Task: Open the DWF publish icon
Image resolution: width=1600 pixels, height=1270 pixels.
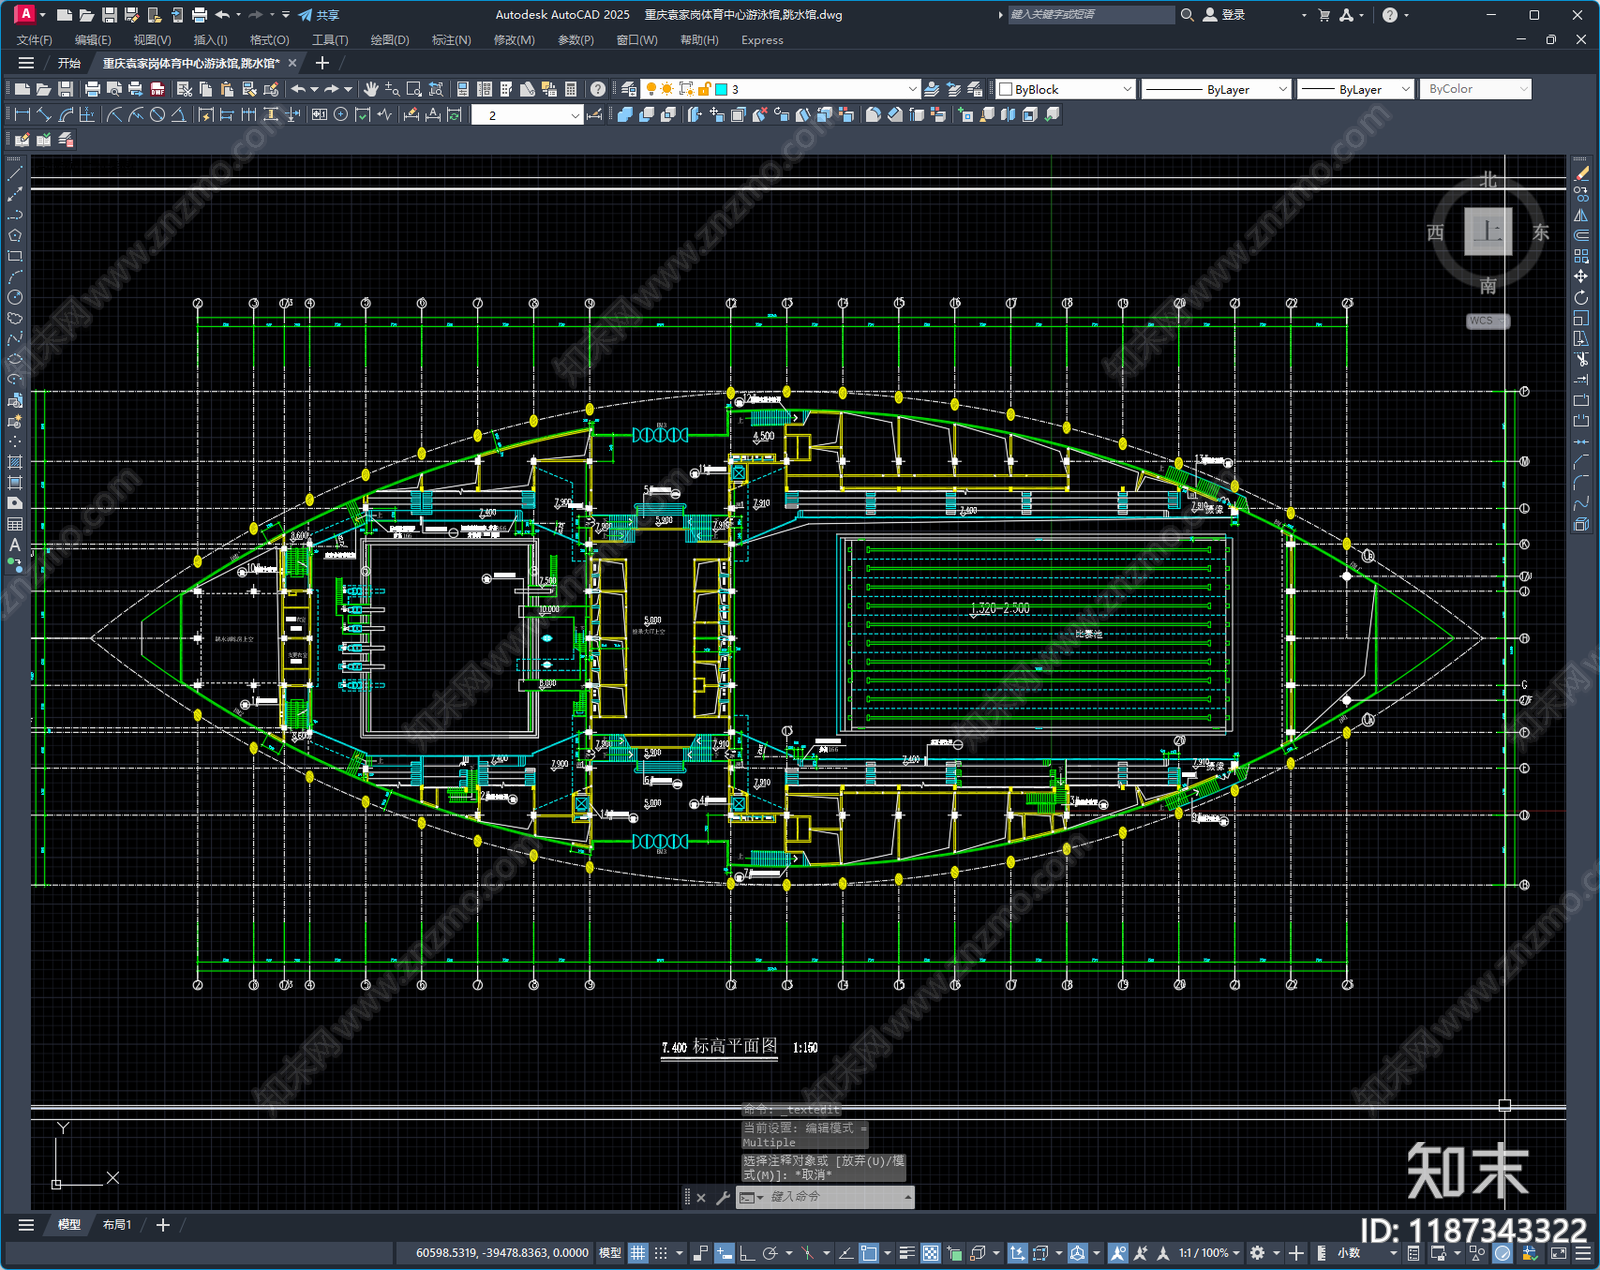Action: [157, 89]
